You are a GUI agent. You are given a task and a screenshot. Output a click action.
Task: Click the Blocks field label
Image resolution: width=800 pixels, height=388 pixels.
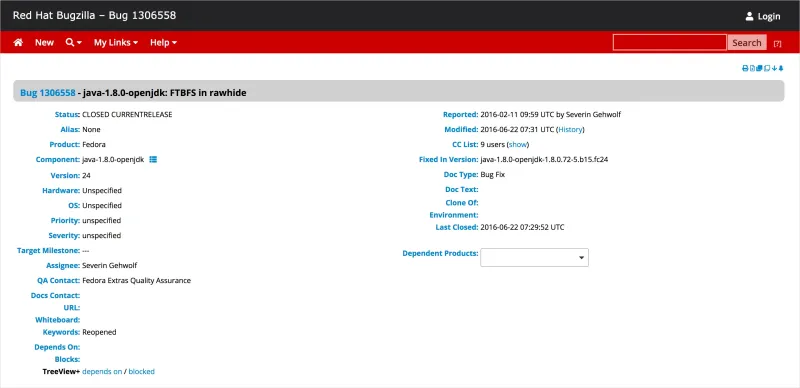67,359
